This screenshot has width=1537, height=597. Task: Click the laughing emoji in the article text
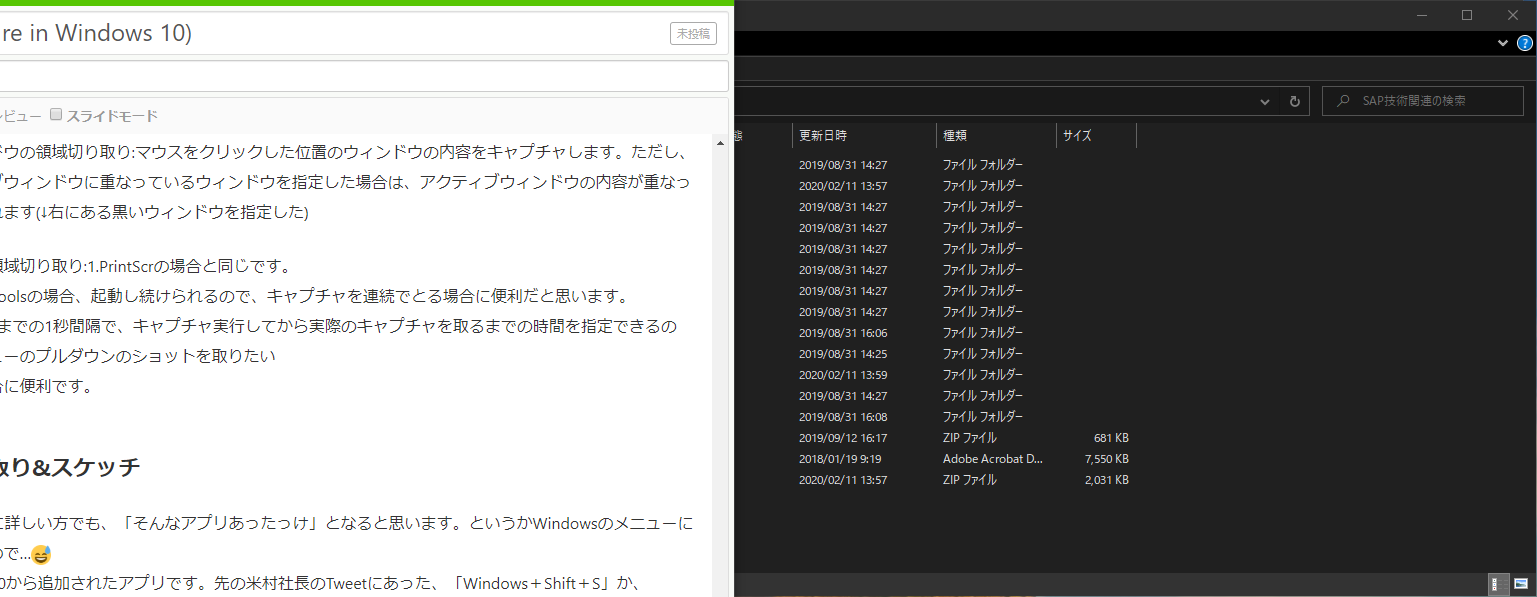click(41, 554)
